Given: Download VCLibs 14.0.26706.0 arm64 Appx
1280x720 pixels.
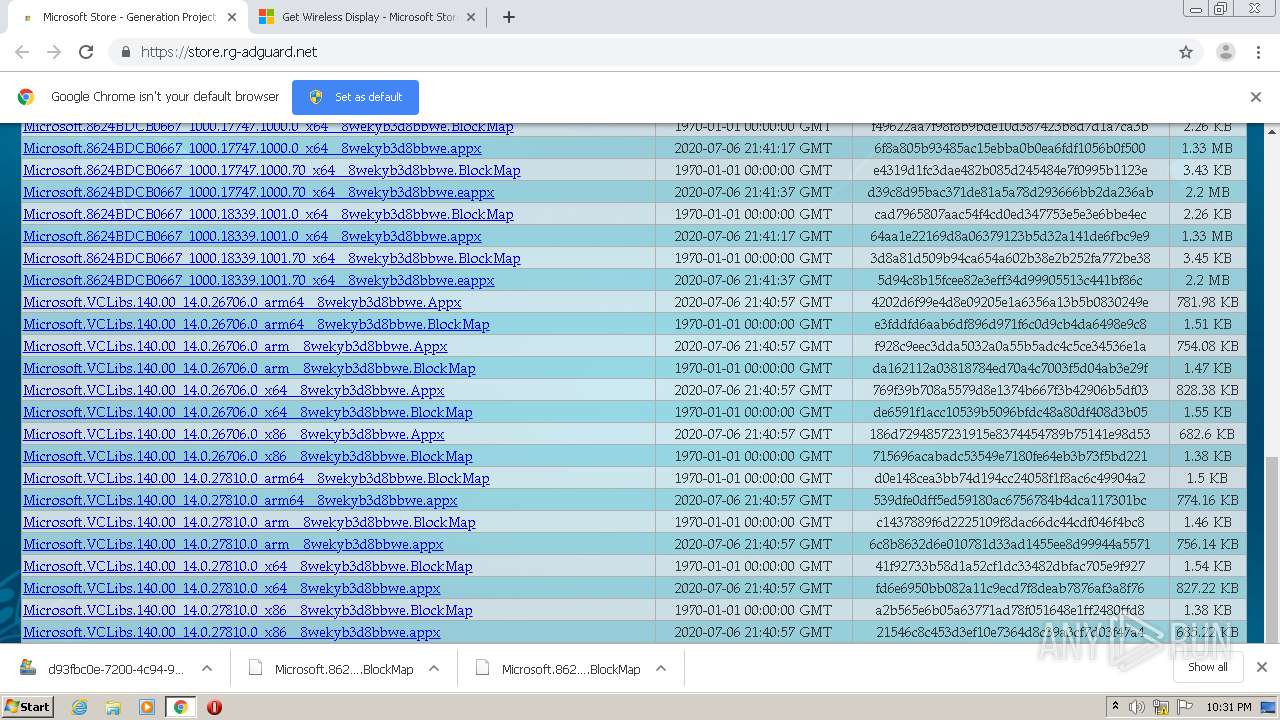Looking at the screenshot, I should point(242,303).
